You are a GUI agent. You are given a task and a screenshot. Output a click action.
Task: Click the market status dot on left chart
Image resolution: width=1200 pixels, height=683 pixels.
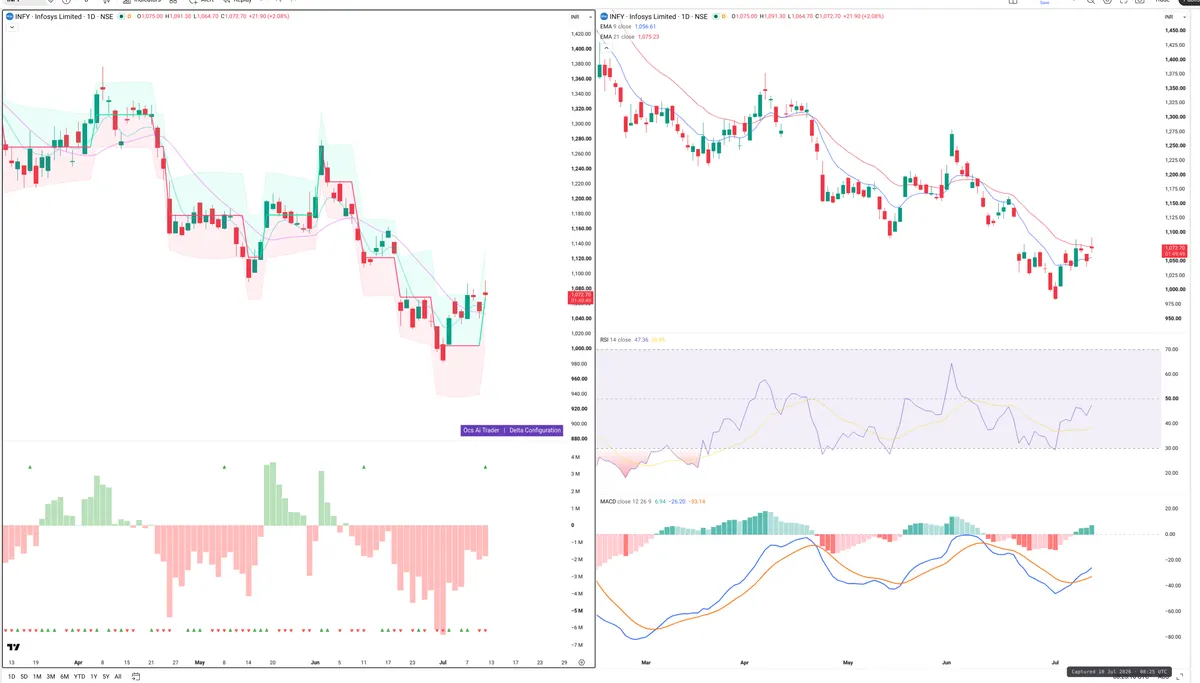tap(121, 17)
